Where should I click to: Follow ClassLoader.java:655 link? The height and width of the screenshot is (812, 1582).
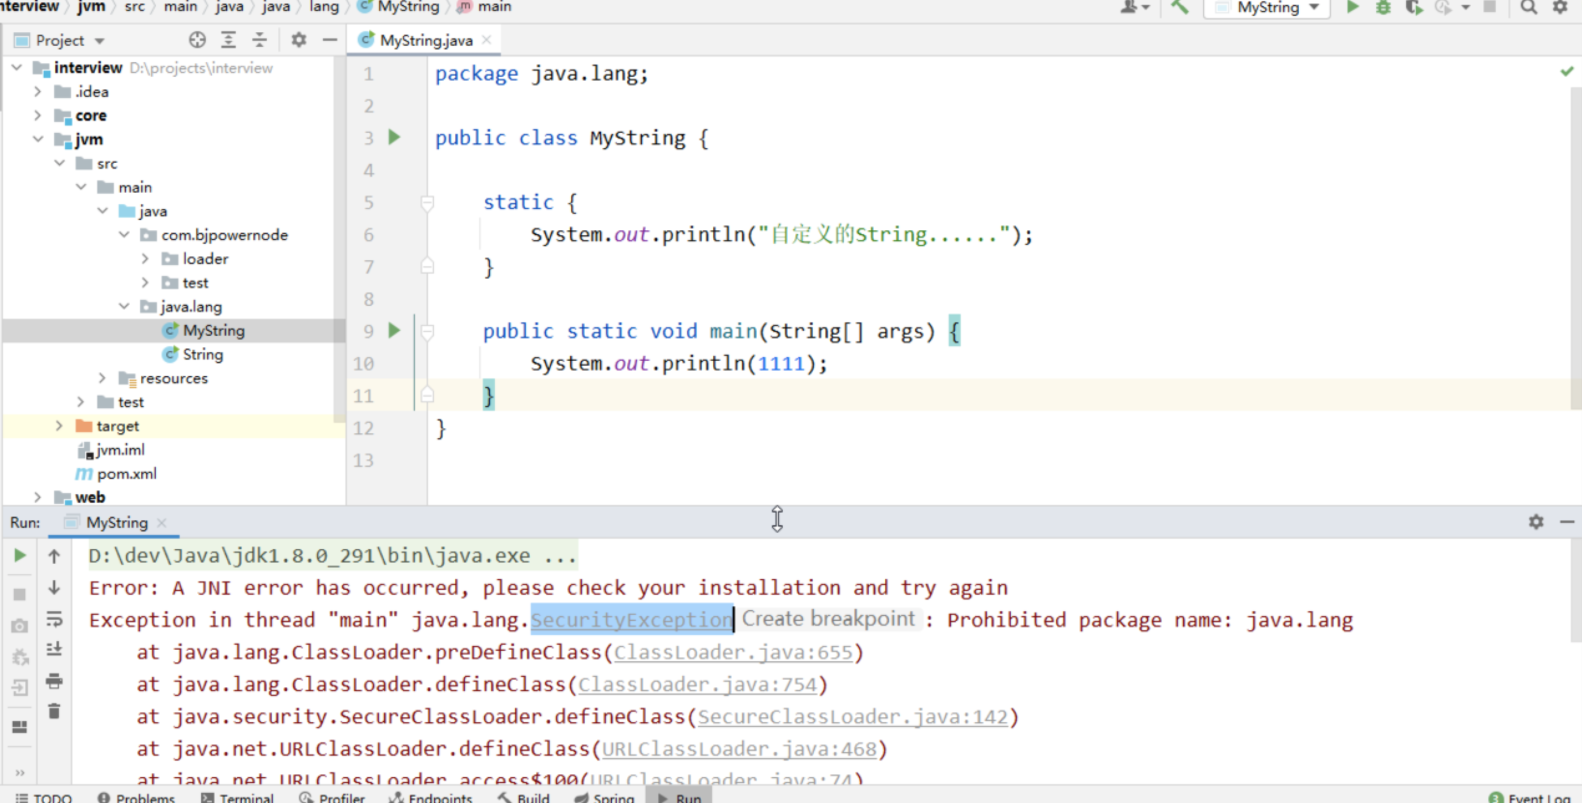coord(733,652)
